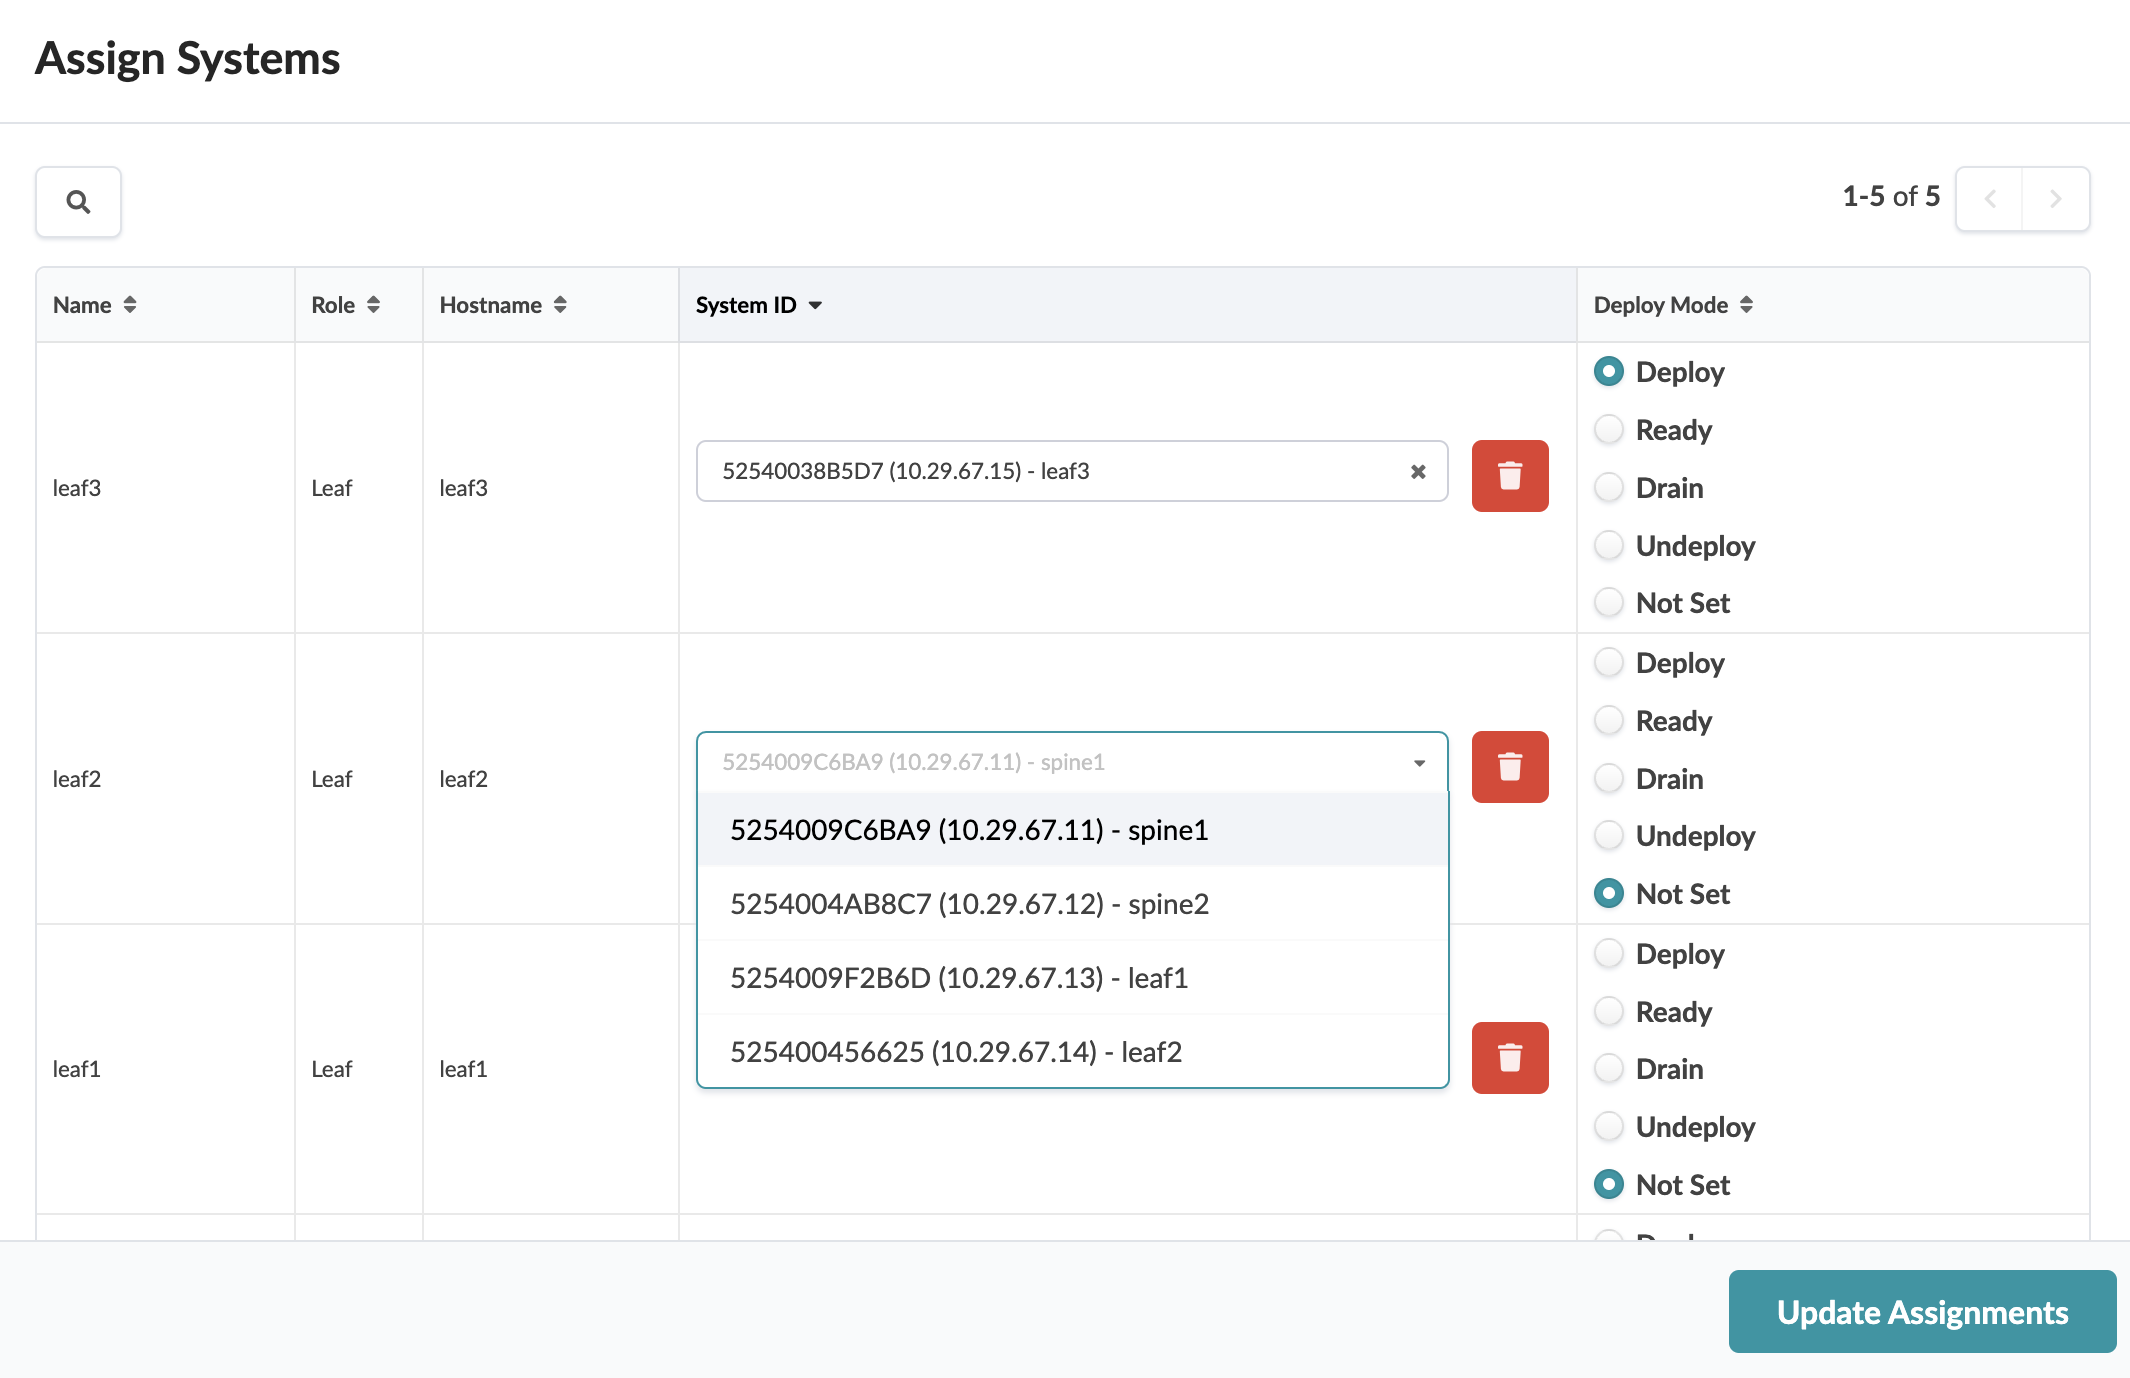This screenshot has width=2130, height=1378.
Task: Delete leaf3 system assignment via trash icon
Action: [1509, 476]
